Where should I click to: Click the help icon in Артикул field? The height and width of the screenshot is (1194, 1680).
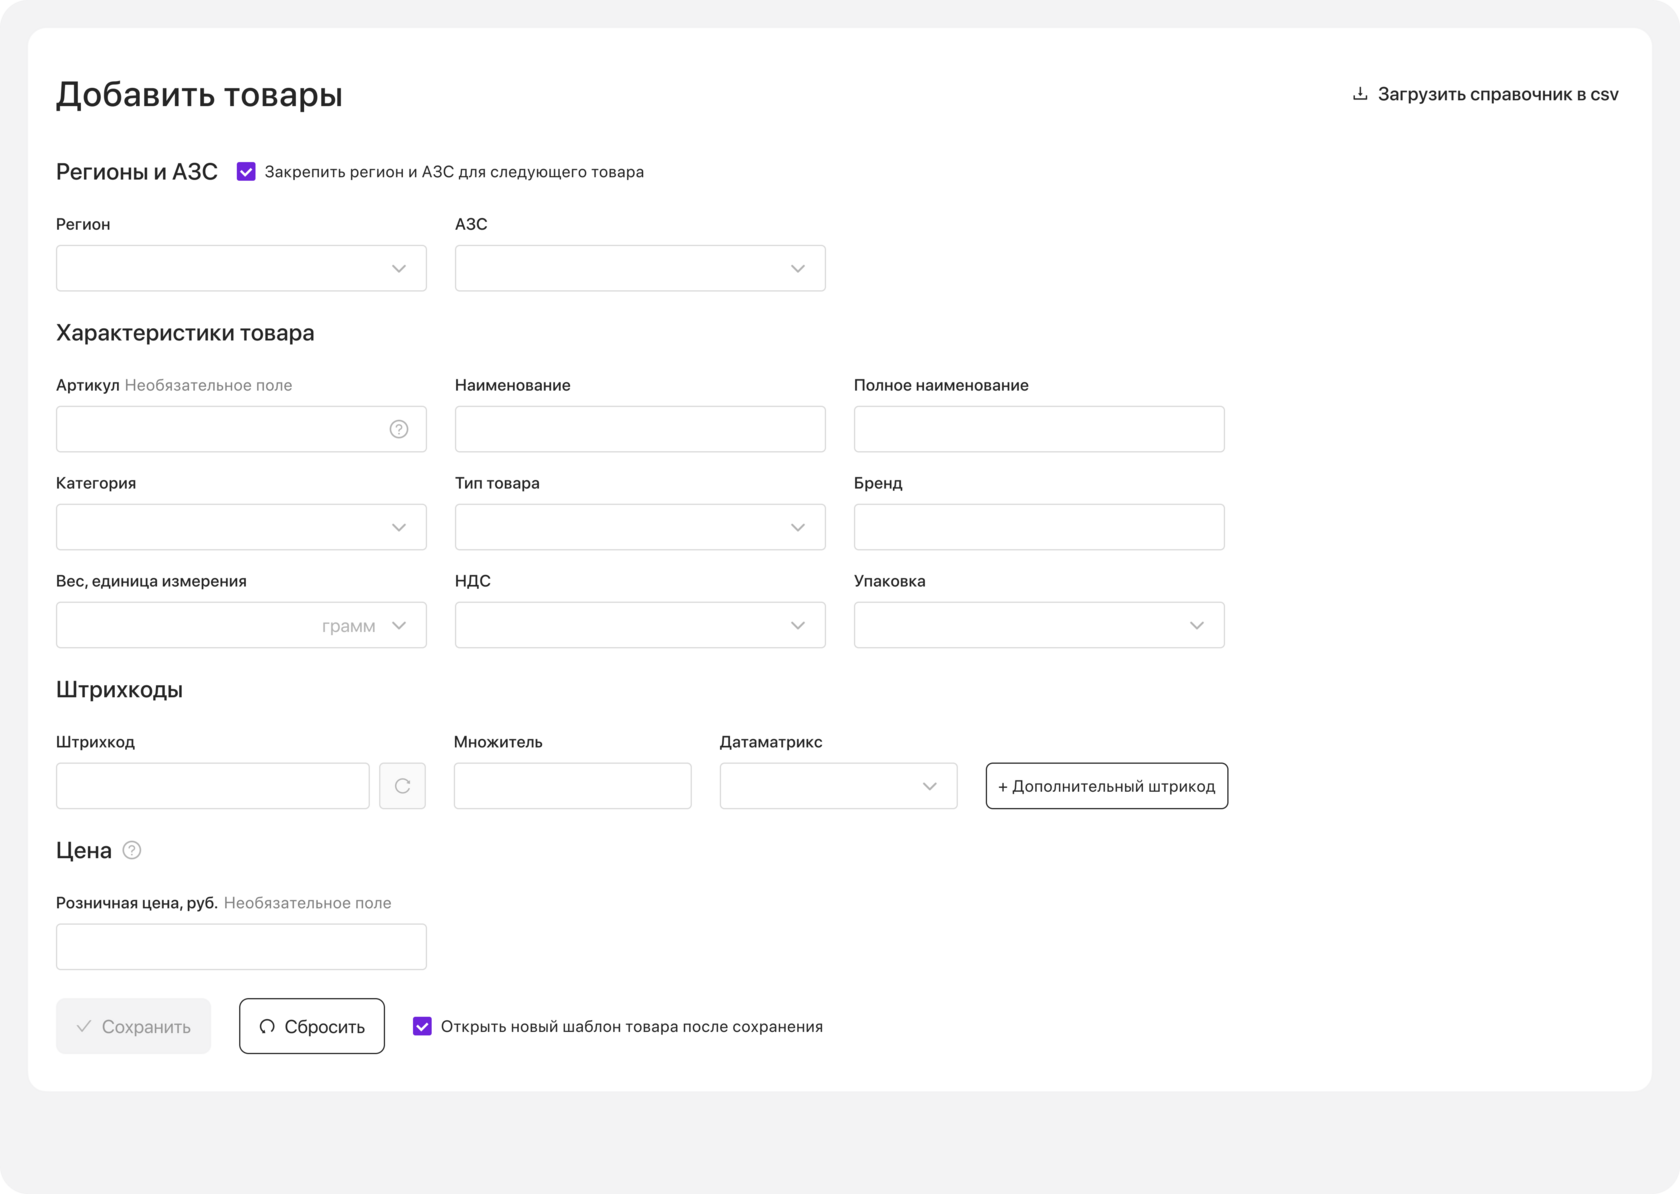399,429
